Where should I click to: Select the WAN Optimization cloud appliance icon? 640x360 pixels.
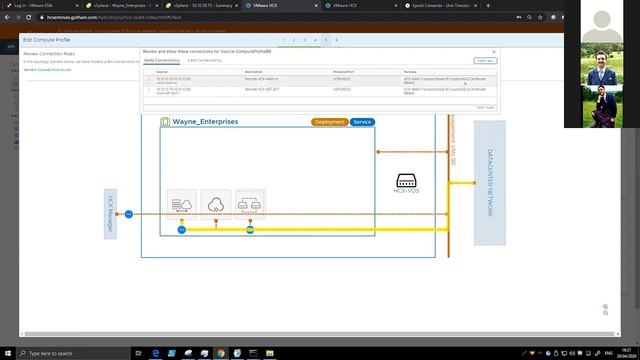(x=216, y=204)
